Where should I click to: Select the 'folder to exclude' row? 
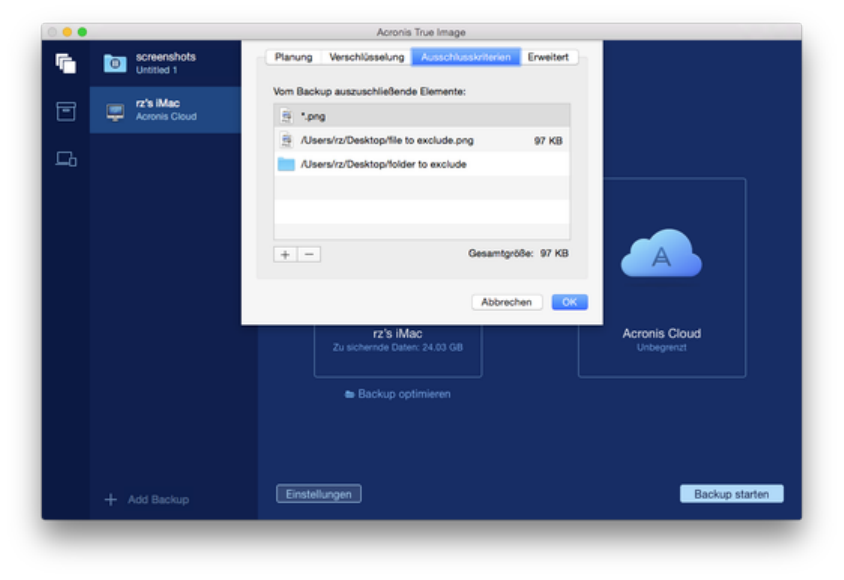click(x=421, y=164)
